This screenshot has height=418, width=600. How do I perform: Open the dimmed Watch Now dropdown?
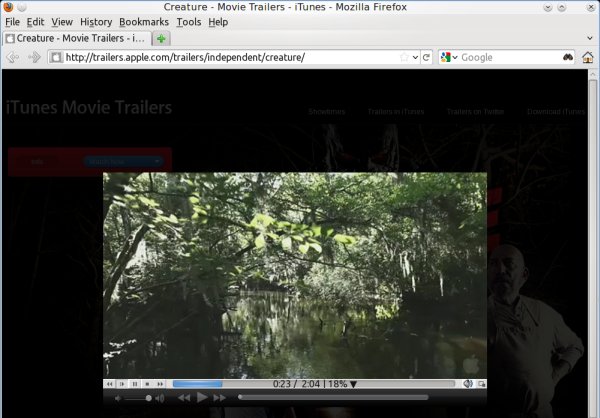(123, 162)
